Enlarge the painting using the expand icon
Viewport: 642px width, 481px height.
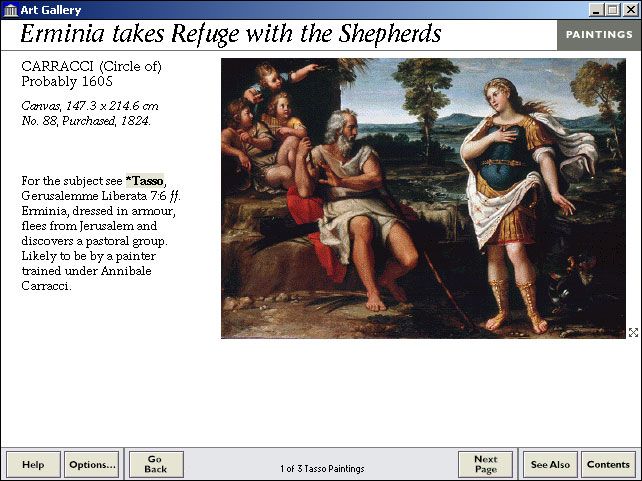click(x=633, y=332)
